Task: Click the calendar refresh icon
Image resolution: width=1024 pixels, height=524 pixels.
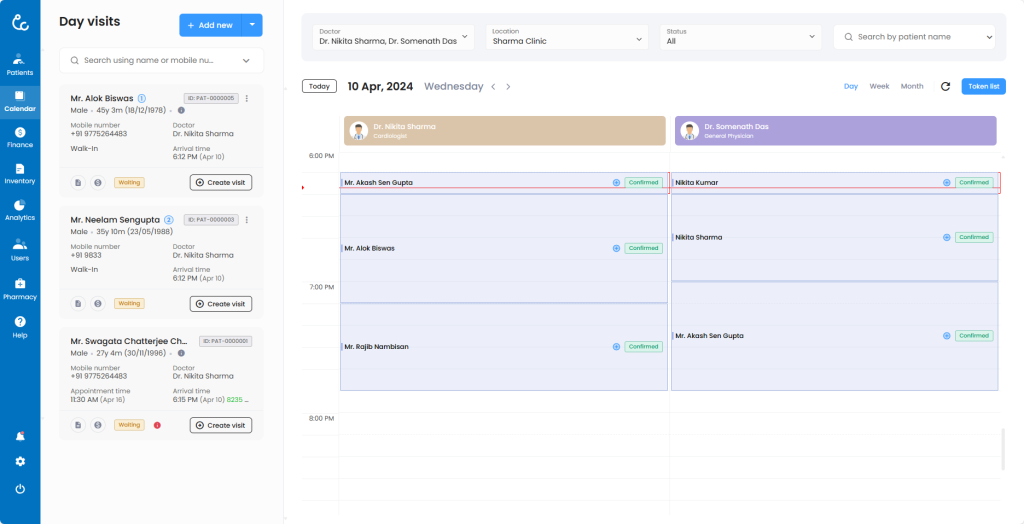Action: pyautogui.click(x=945, y=87)
